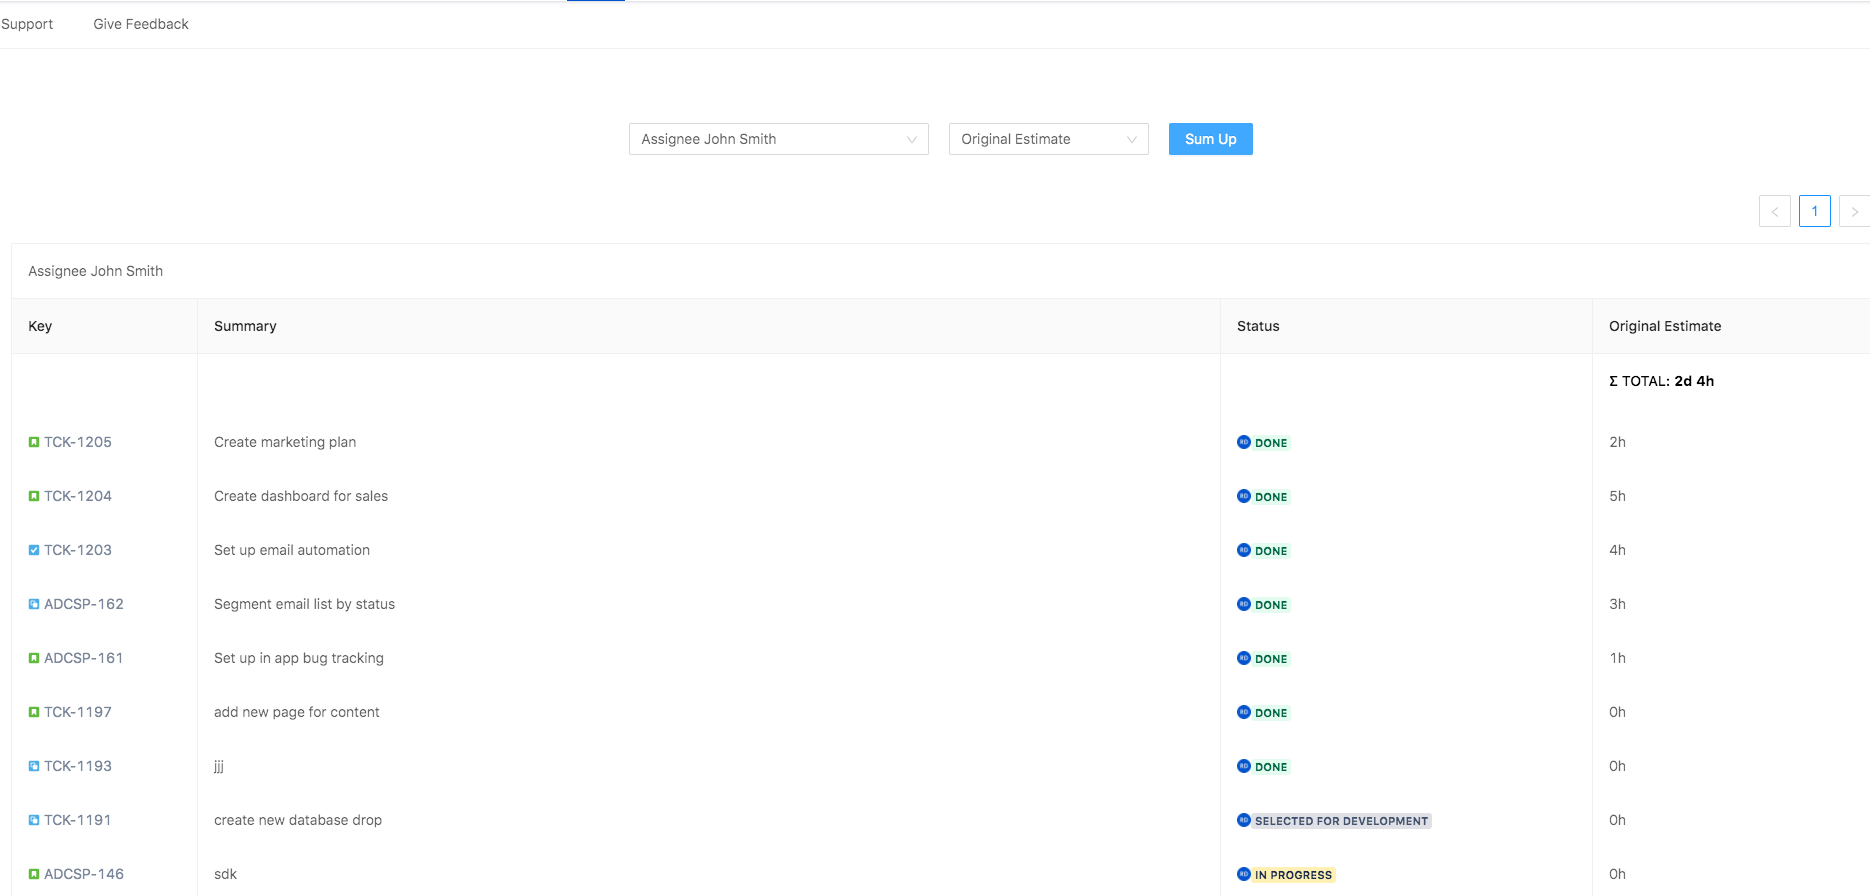Click the IN PROGRESS status badge
Screen dimensions: 1870x896
(x=1294, y=875)
